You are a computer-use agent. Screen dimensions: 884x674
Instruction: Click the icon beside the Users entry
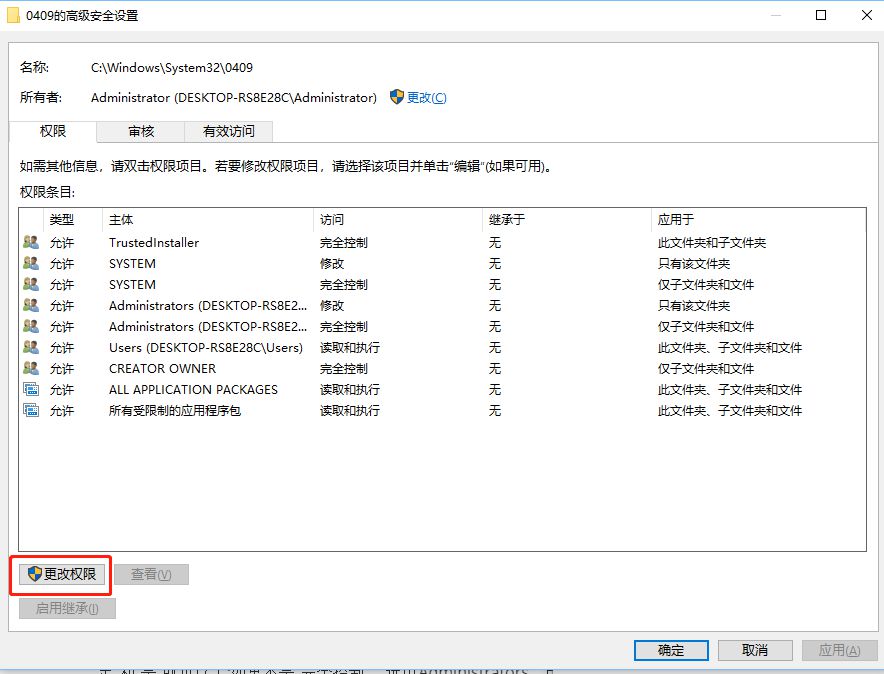pos(31,348)
